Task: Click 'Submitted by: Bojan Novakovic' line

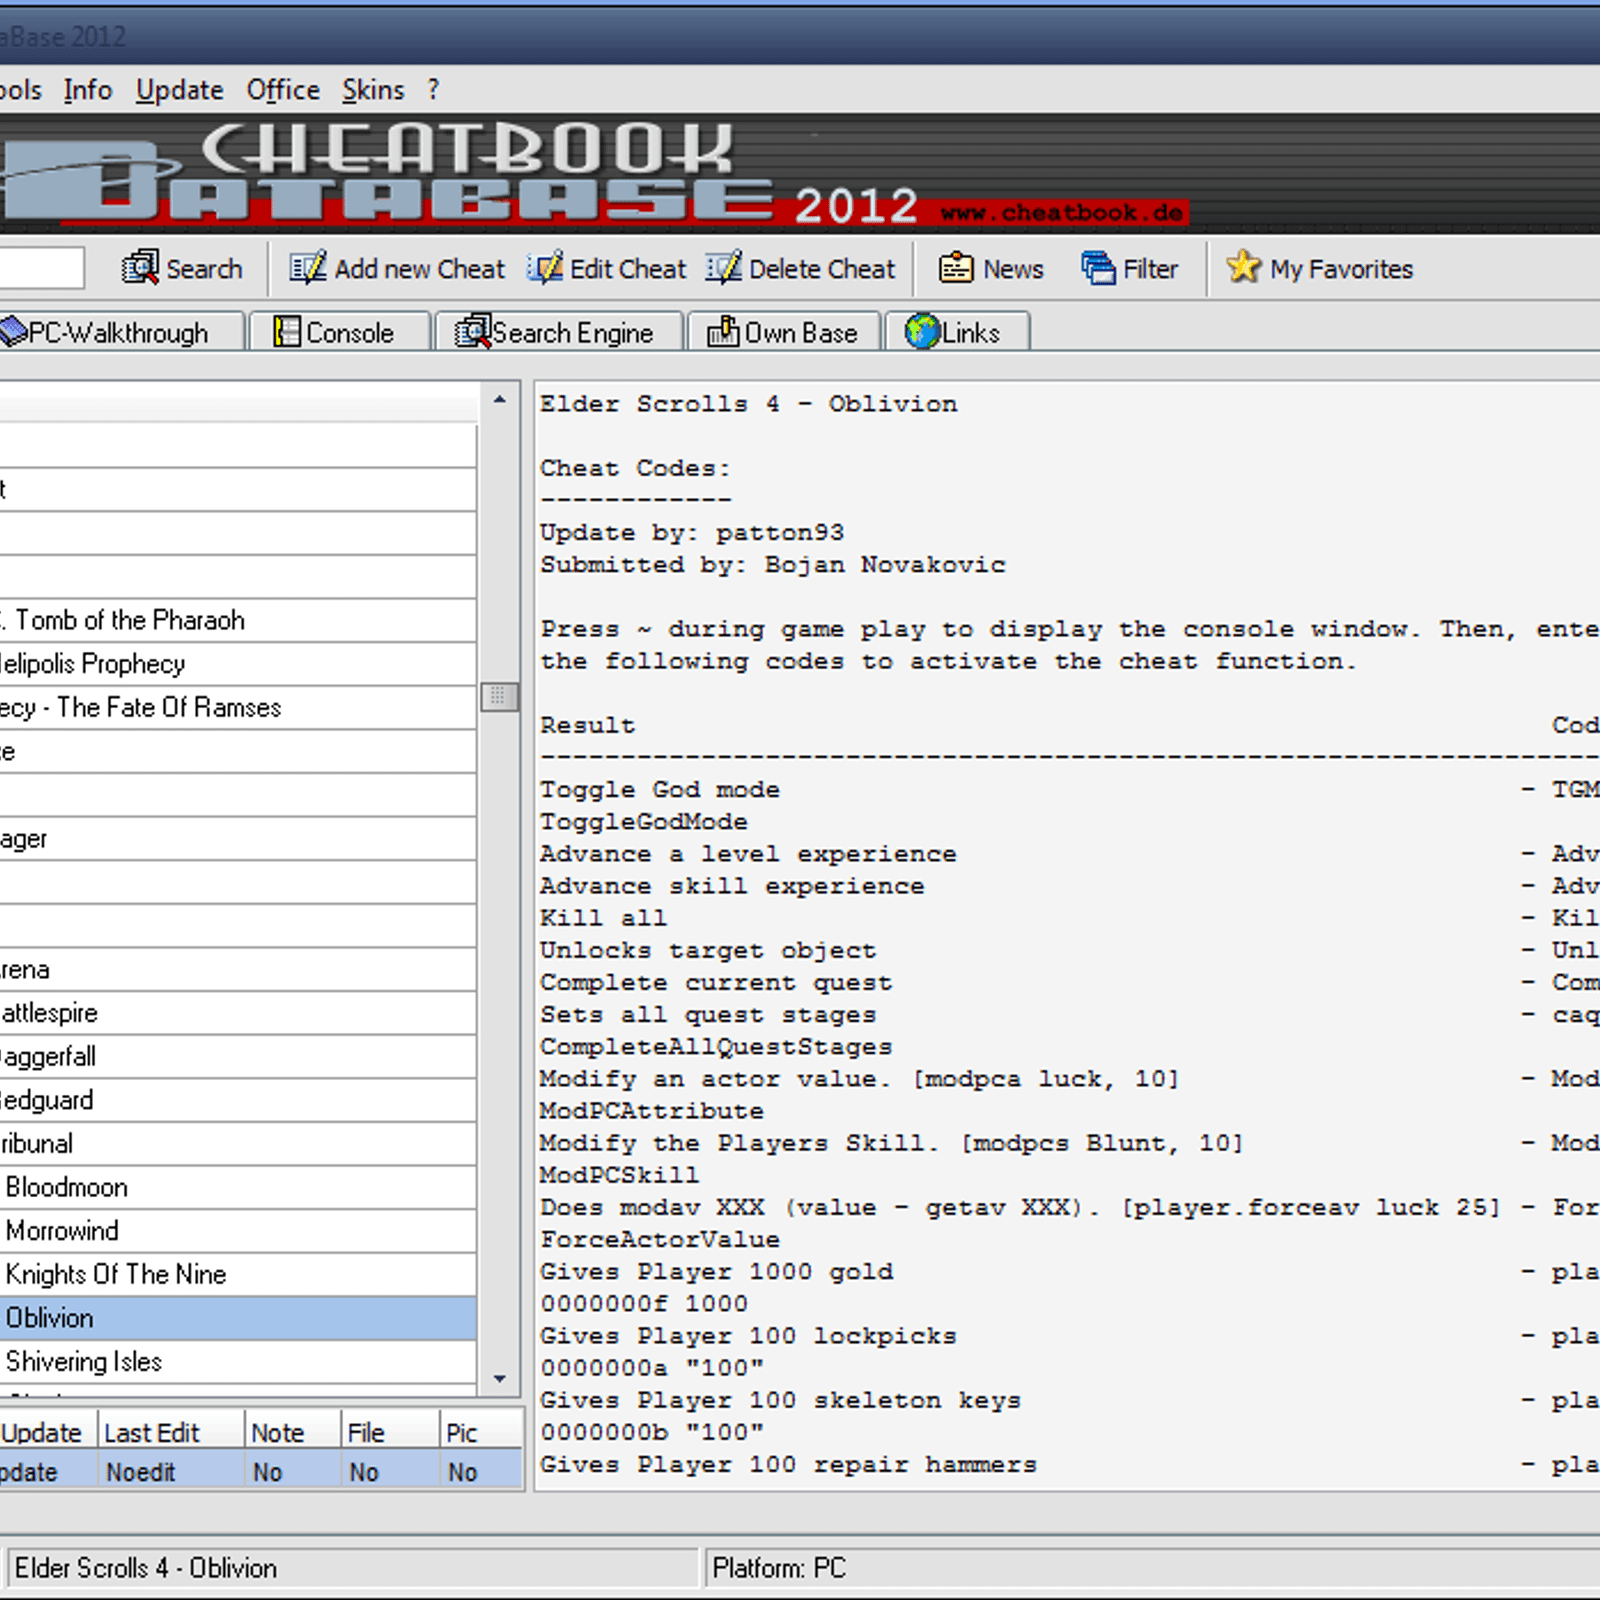Action: (x=773, y=565)
